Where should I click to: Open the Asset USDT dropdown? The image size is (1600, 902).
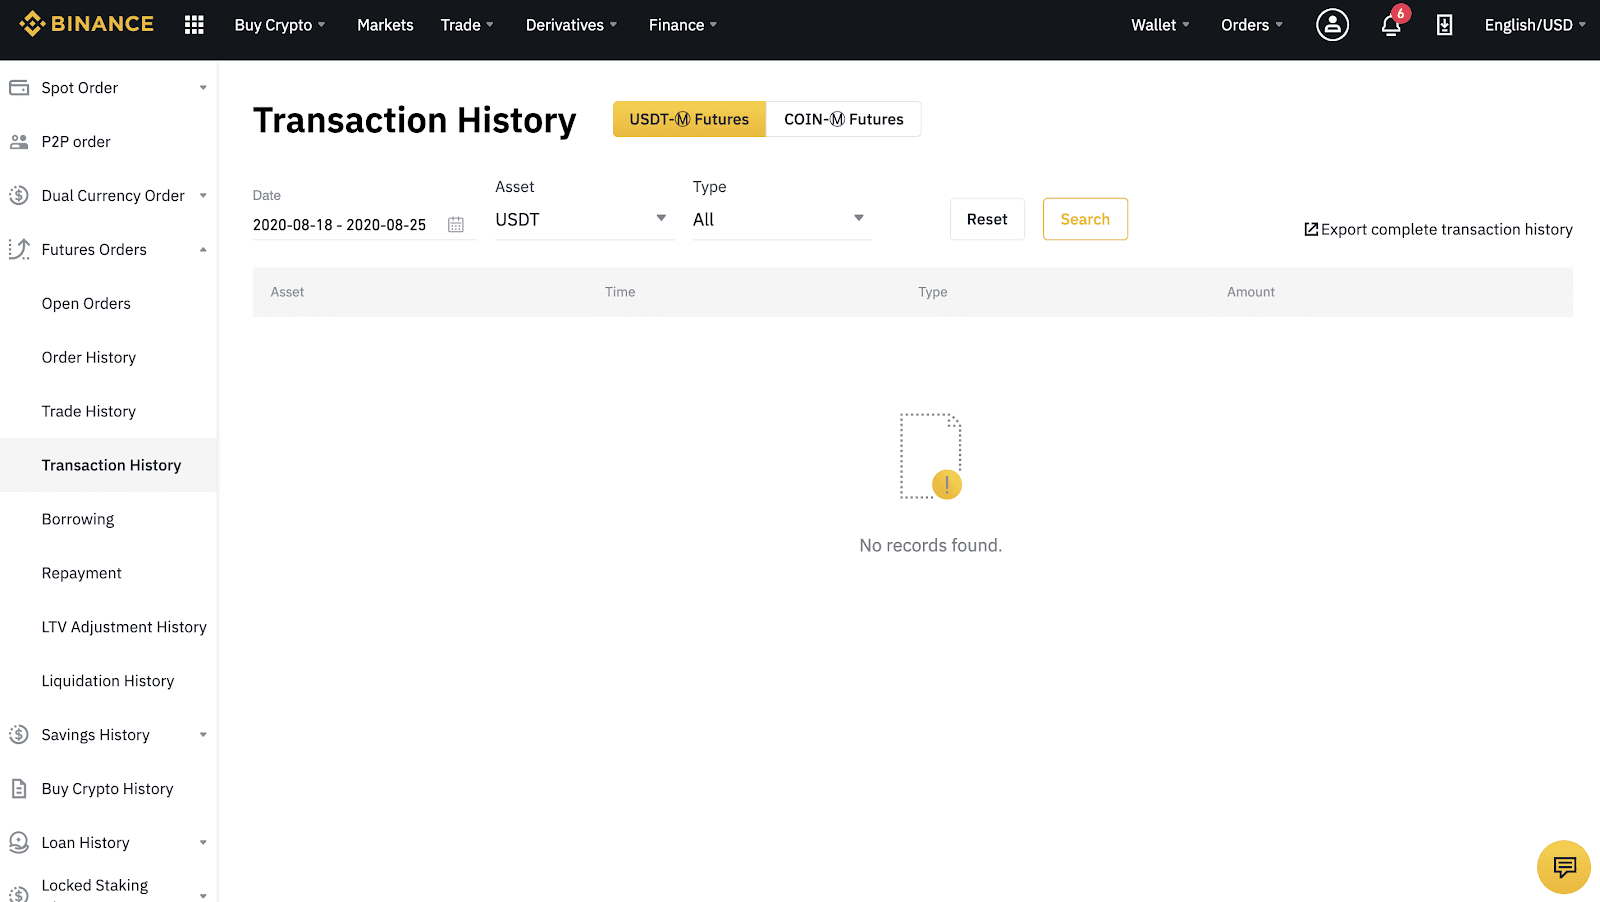[x=584, y=220]
